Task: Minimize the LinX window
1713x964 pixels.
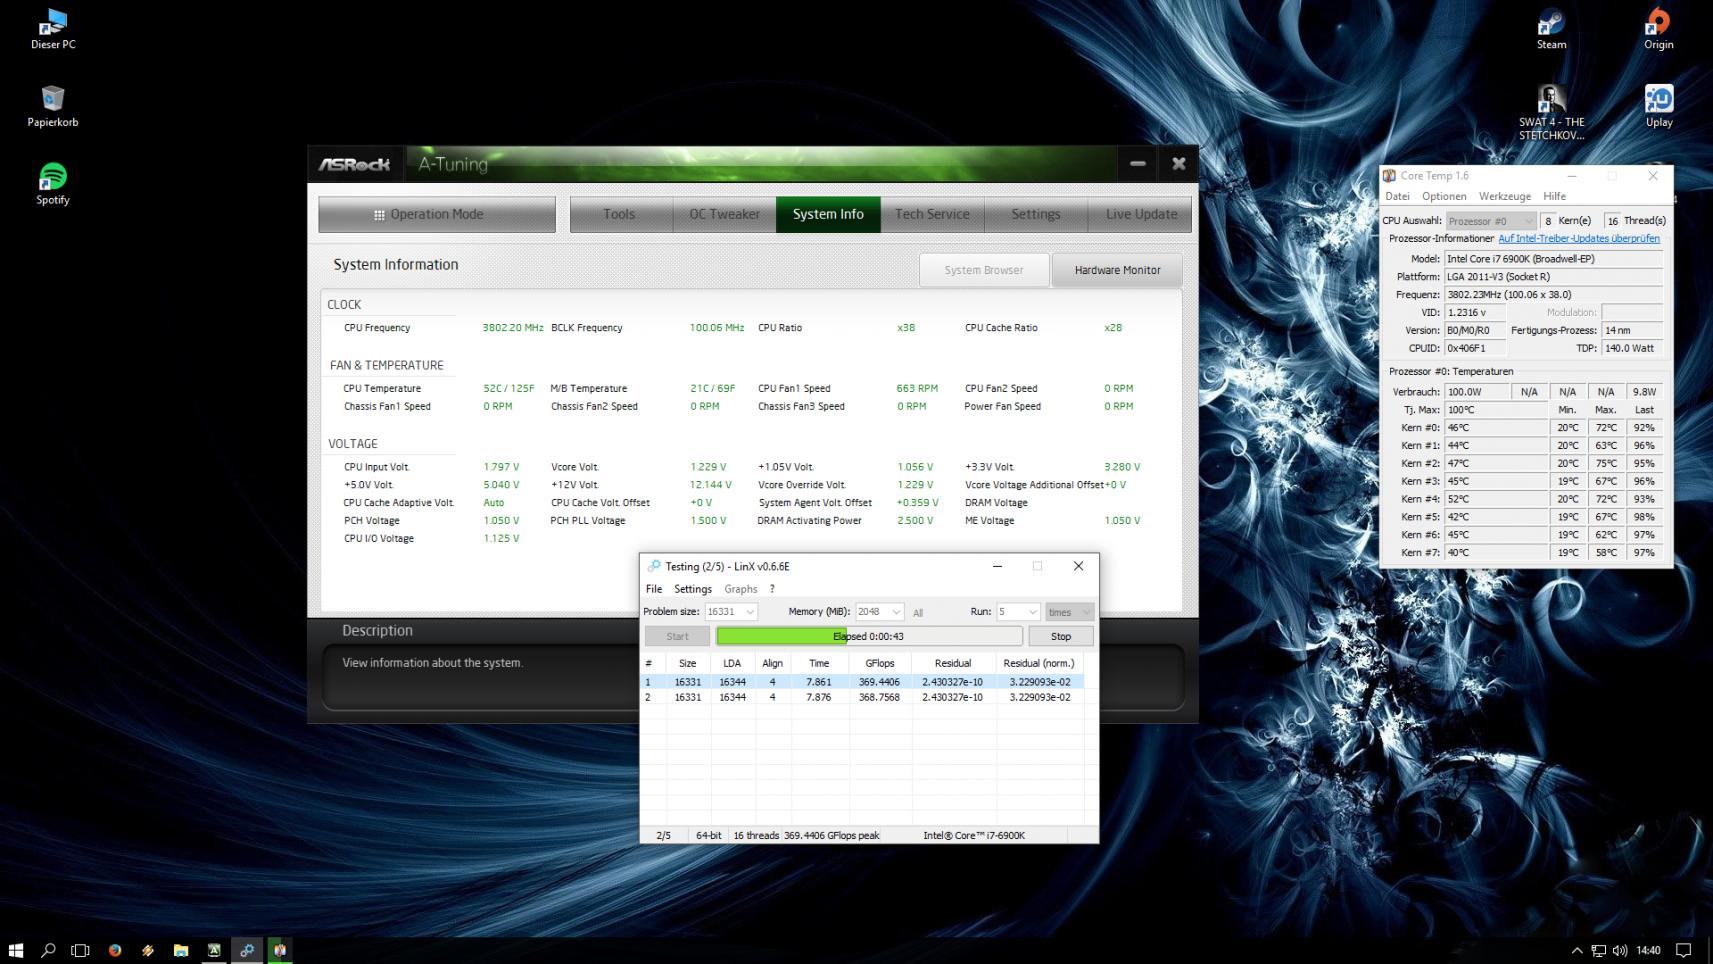Action: (997, 566)
